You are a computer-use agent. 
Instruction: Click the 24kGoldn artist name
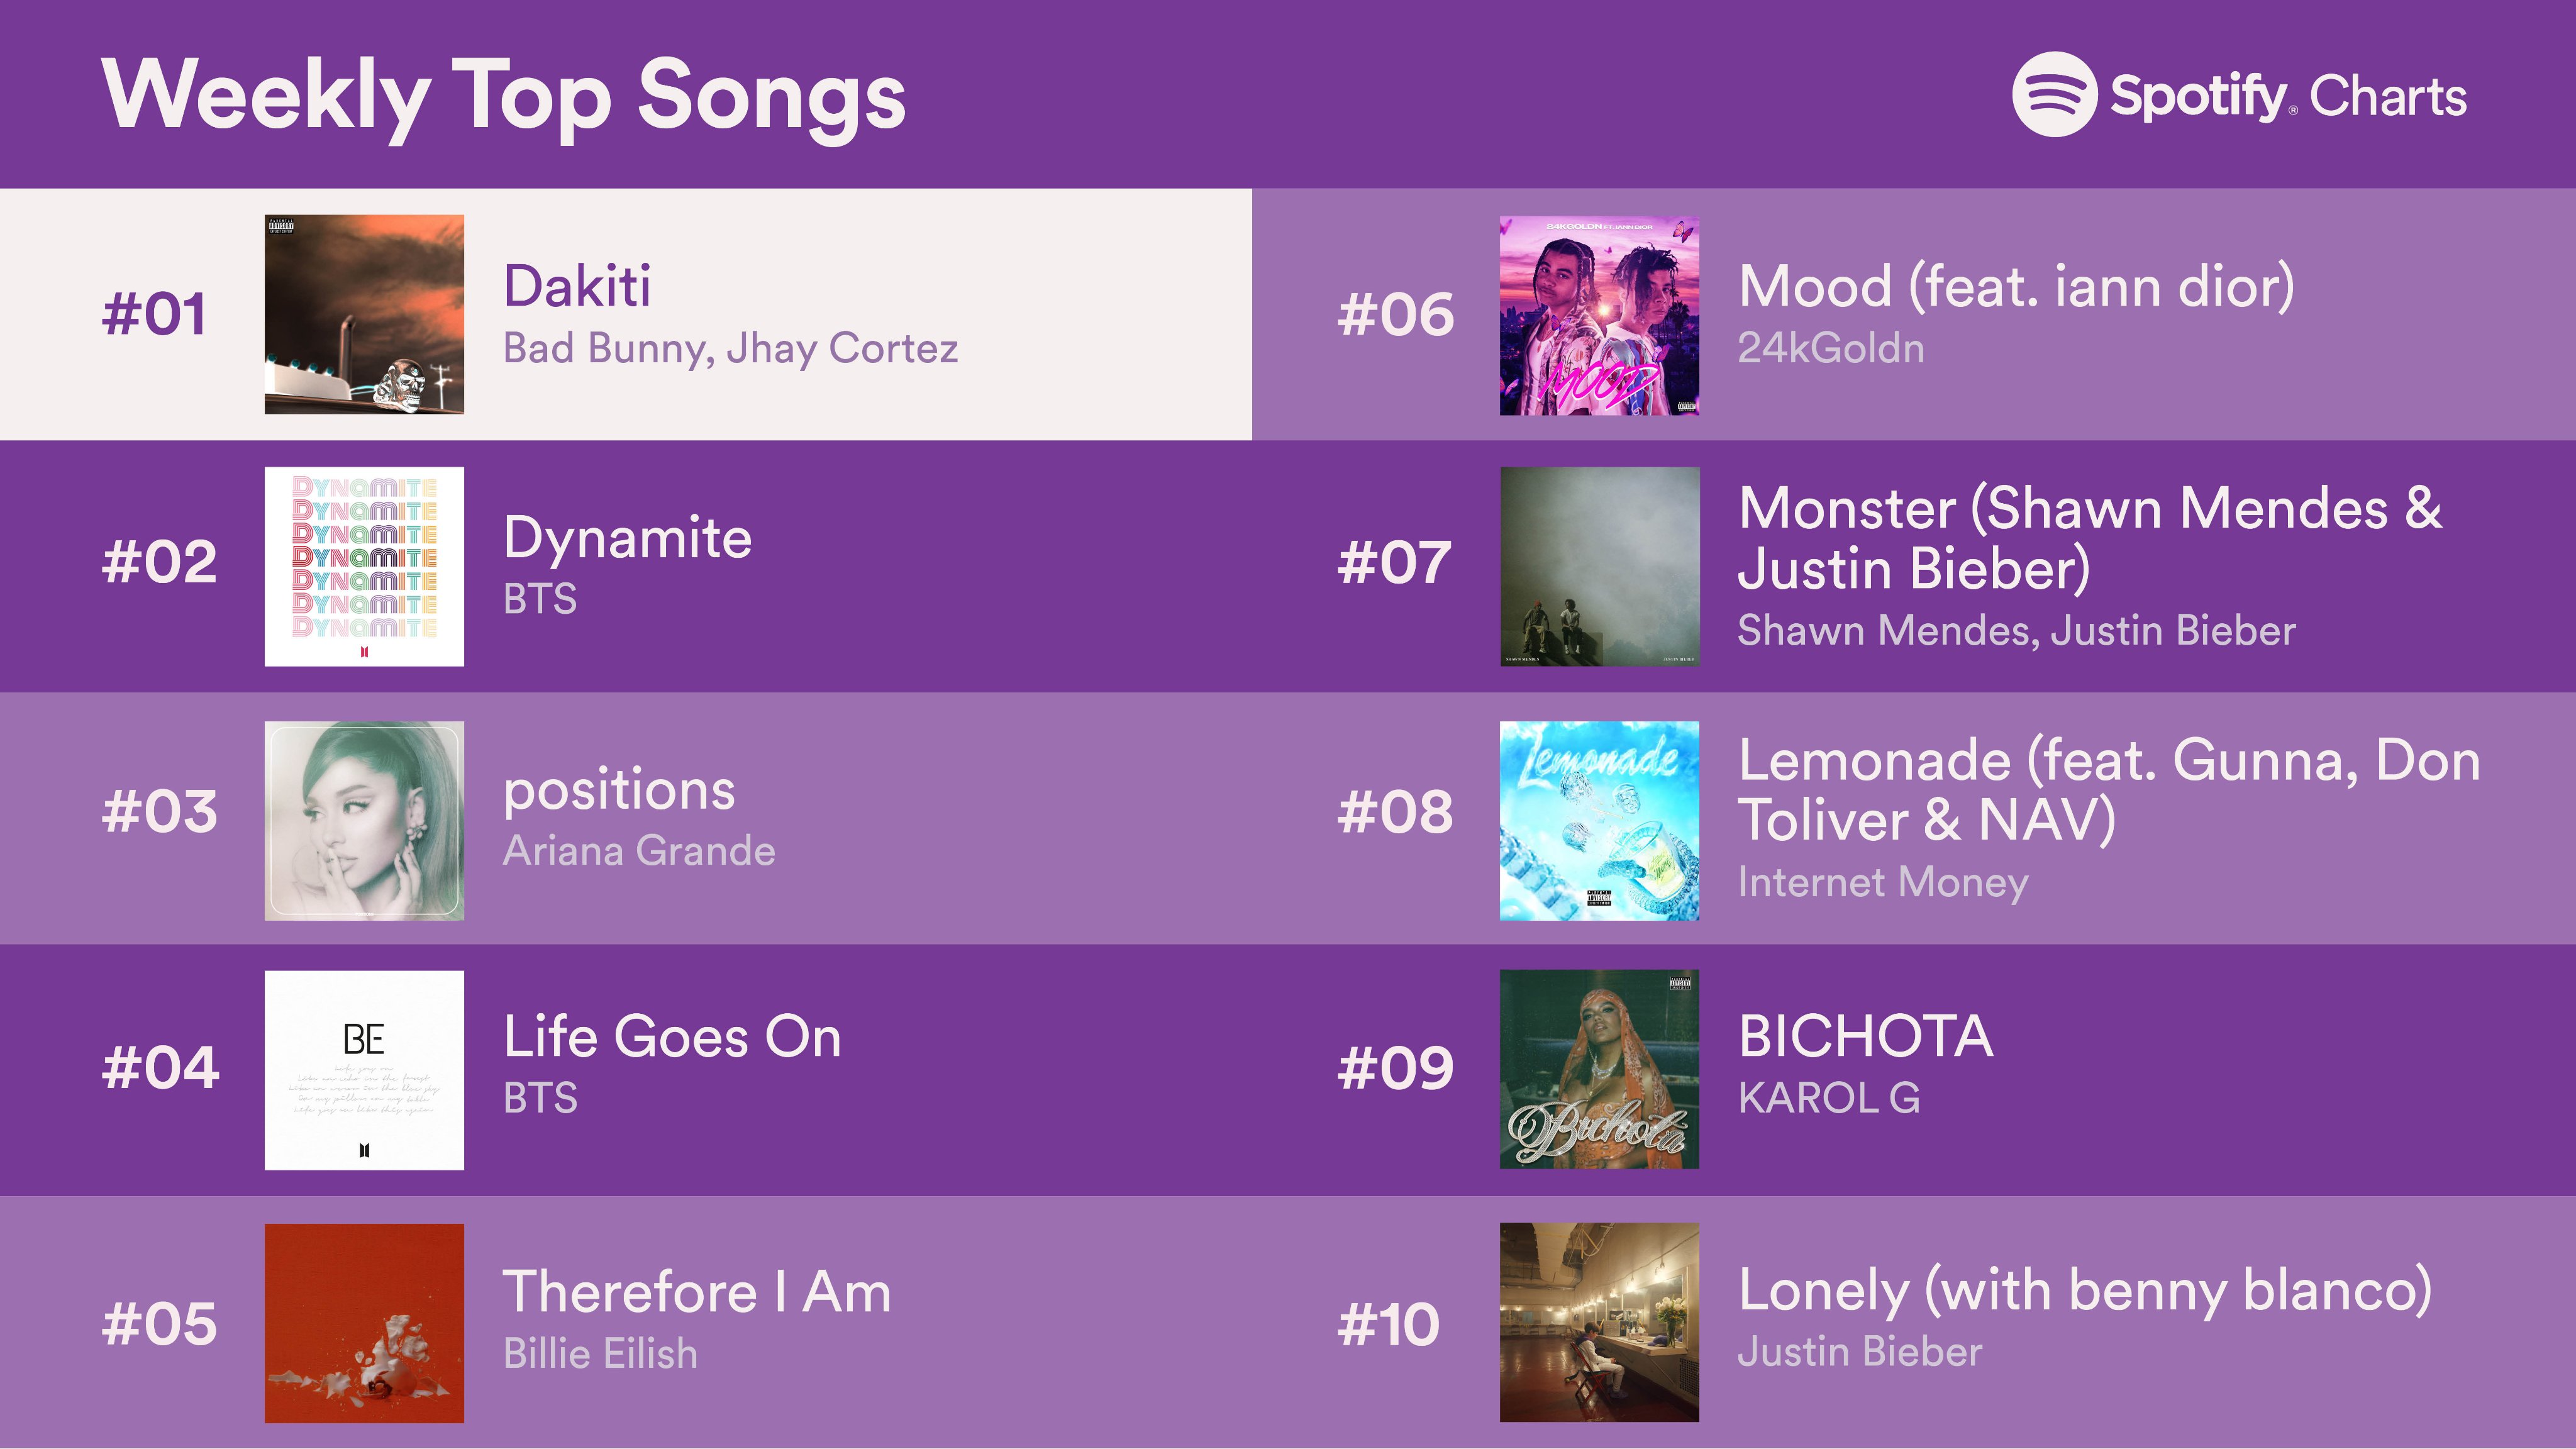tap(1830, 349)
